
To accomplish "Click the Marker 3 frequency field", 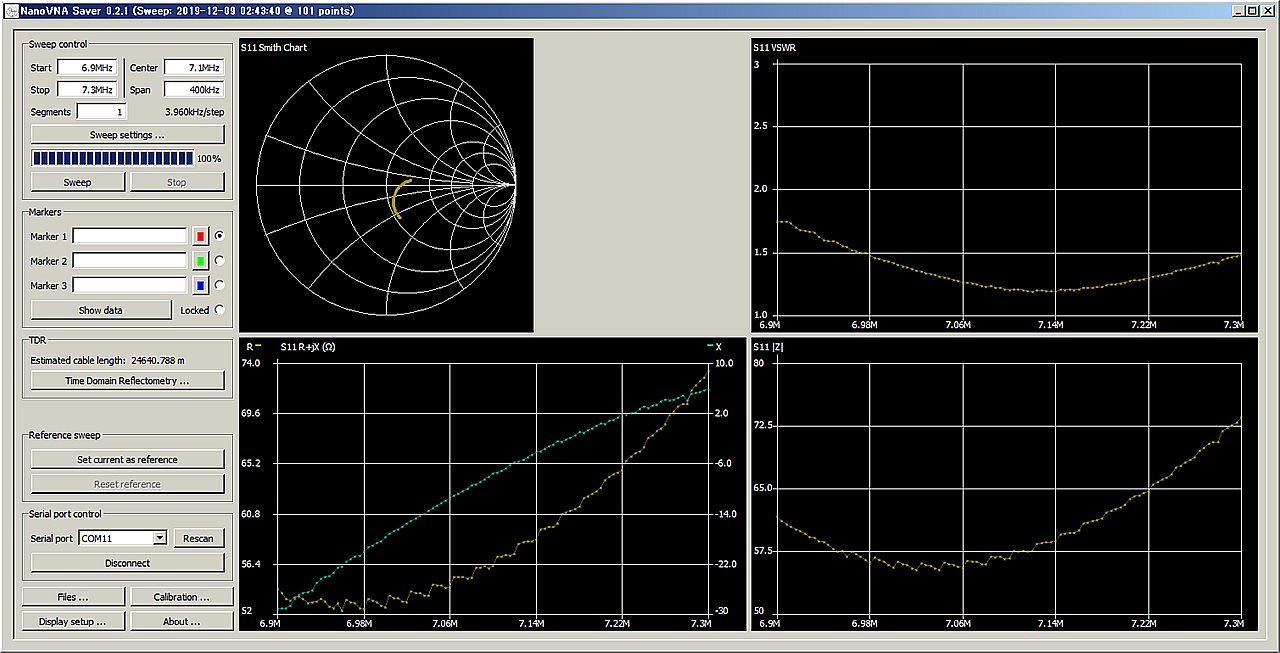I will (130, 286).
